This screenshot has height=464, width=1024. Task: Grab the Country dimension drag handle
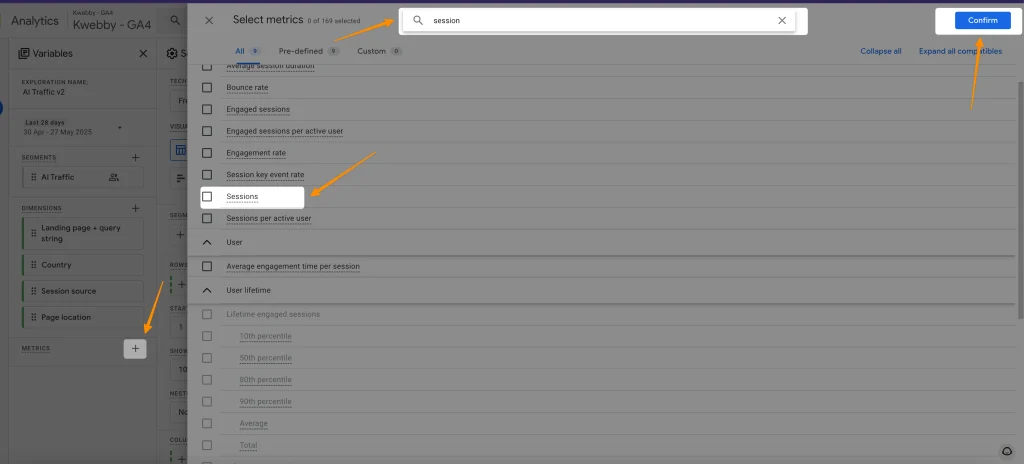34,265
